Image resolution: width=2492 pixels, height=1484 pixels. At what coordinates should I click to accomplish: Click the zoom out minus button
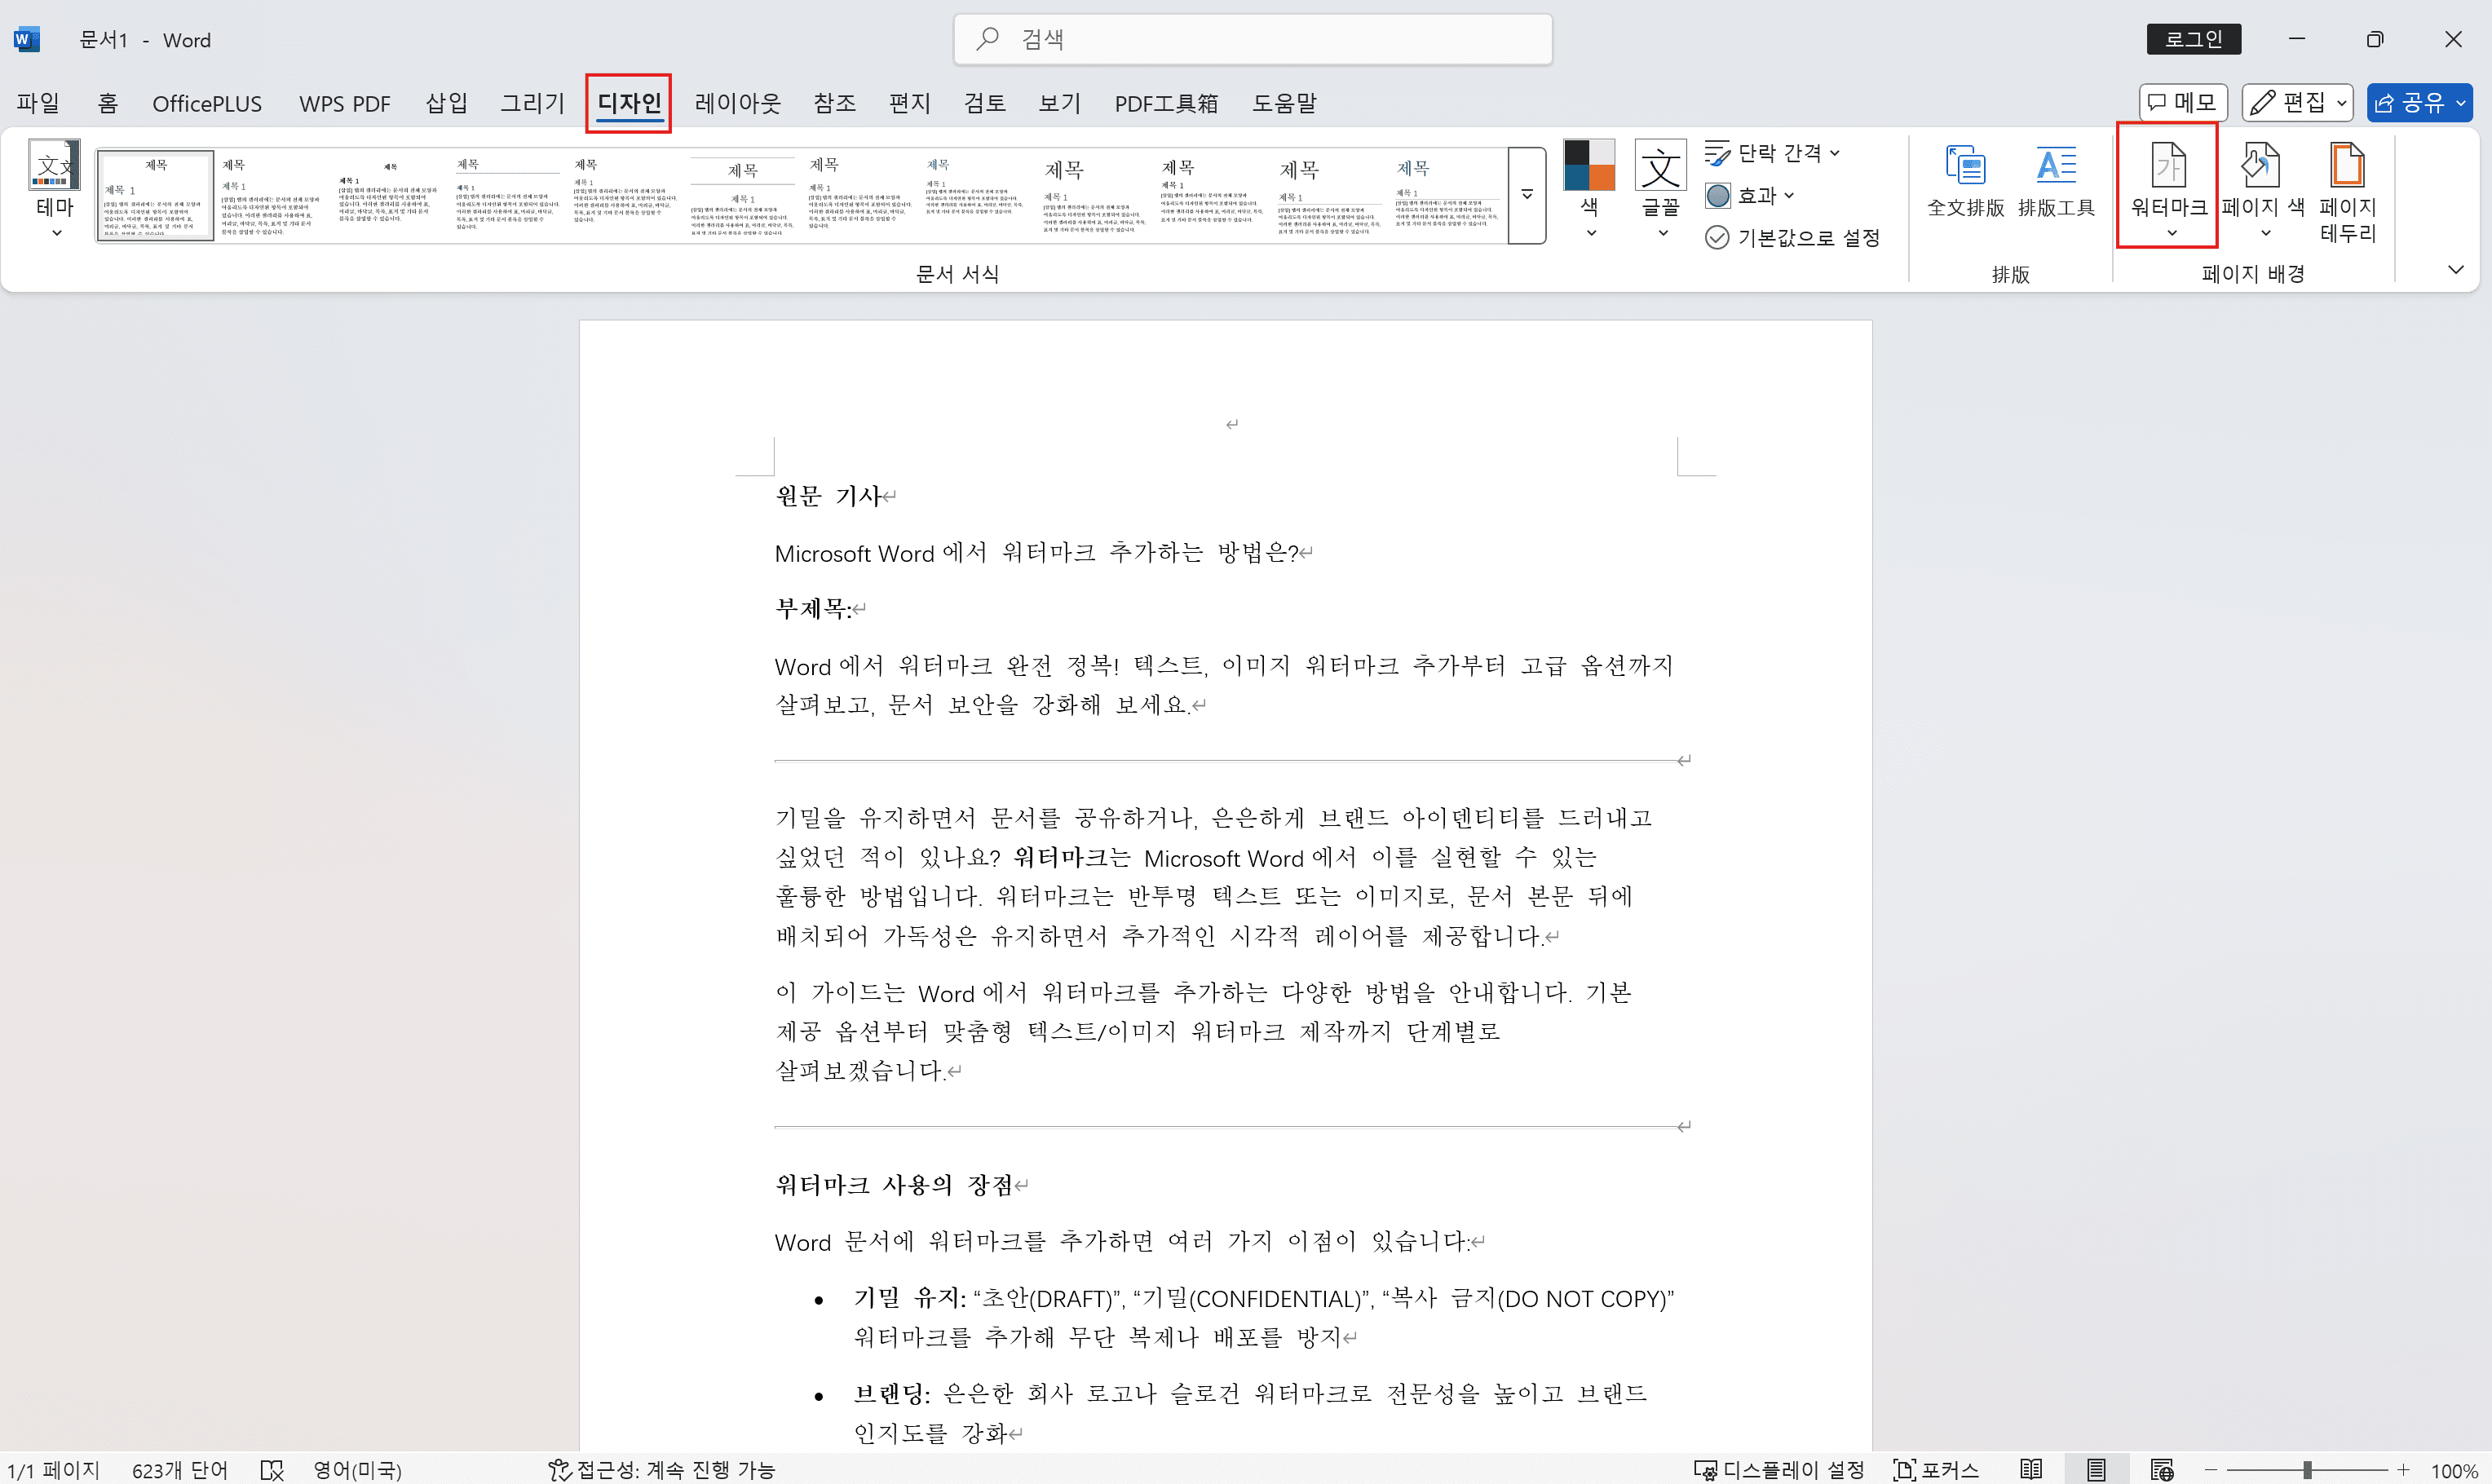click(x=2211, y=1469)
